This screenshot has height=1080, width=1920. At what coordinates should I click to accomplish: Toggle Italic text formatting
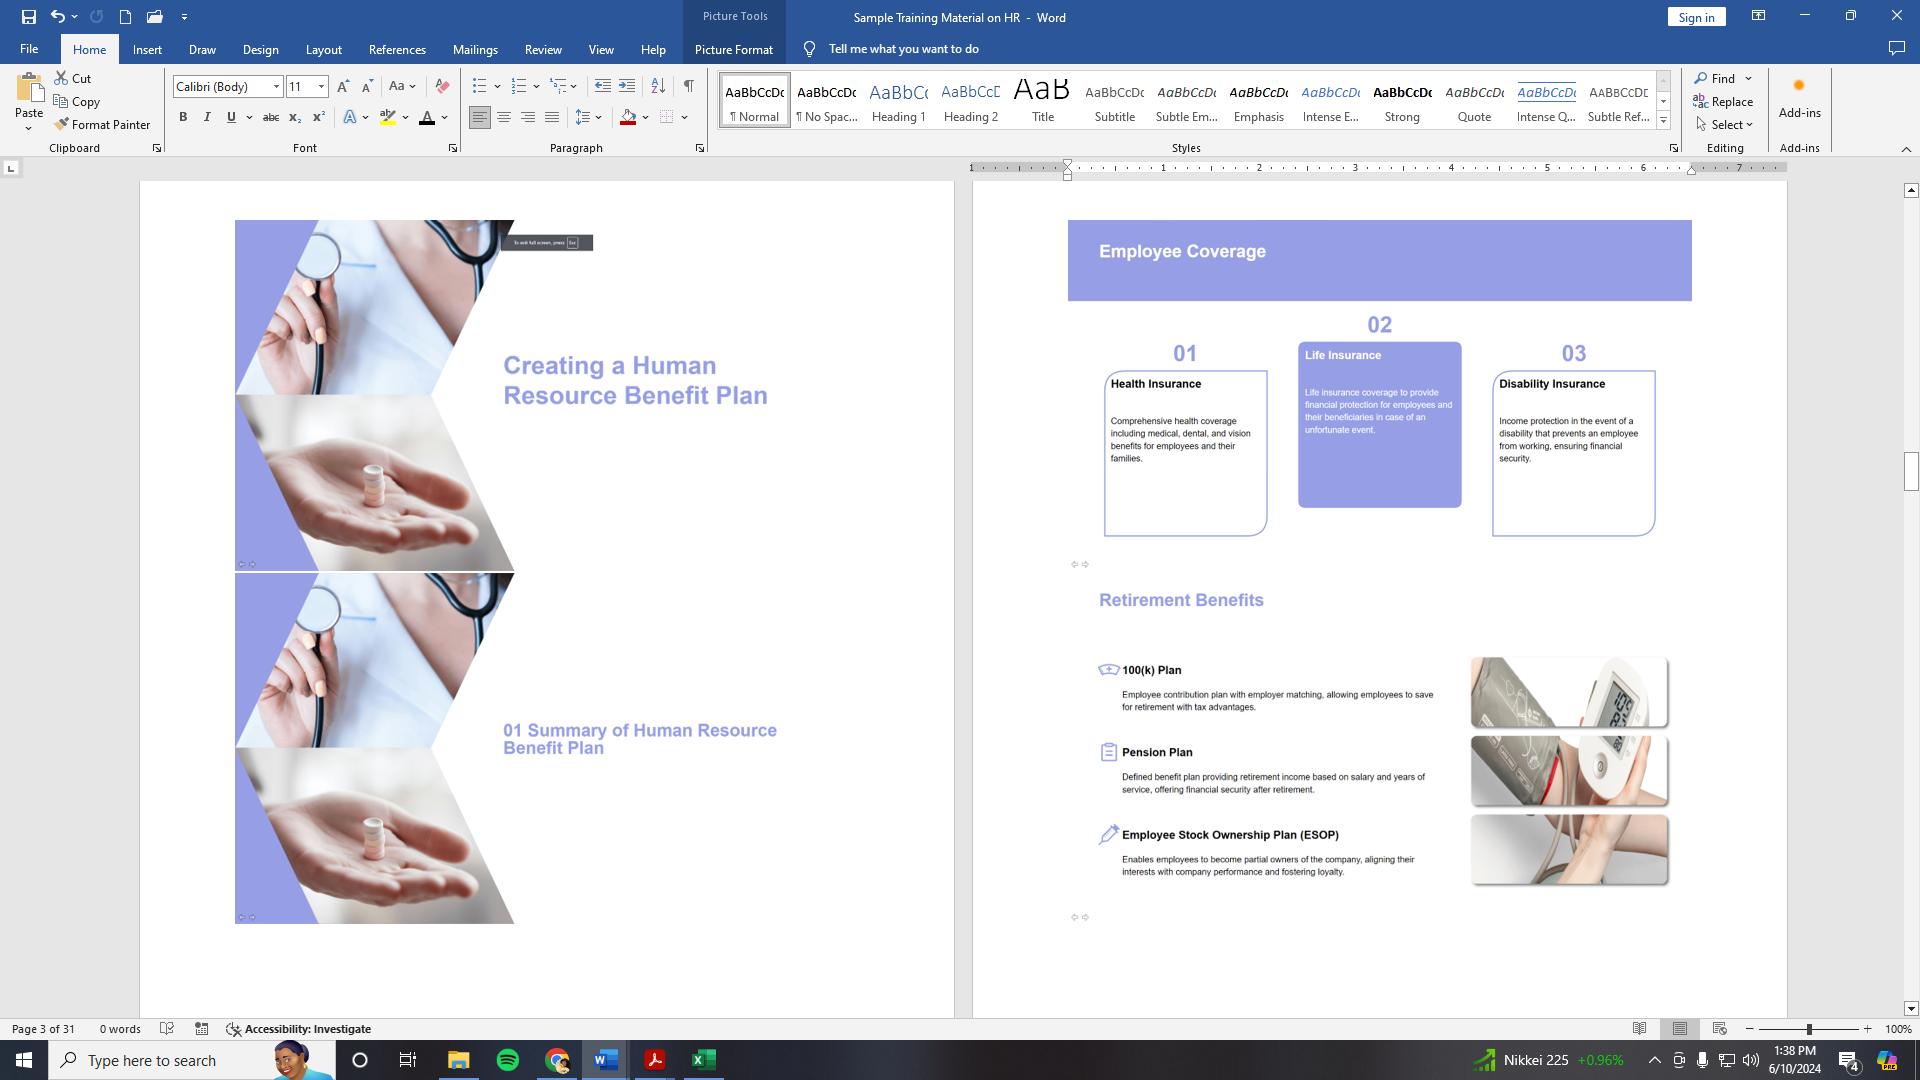(x=207, y=117)
